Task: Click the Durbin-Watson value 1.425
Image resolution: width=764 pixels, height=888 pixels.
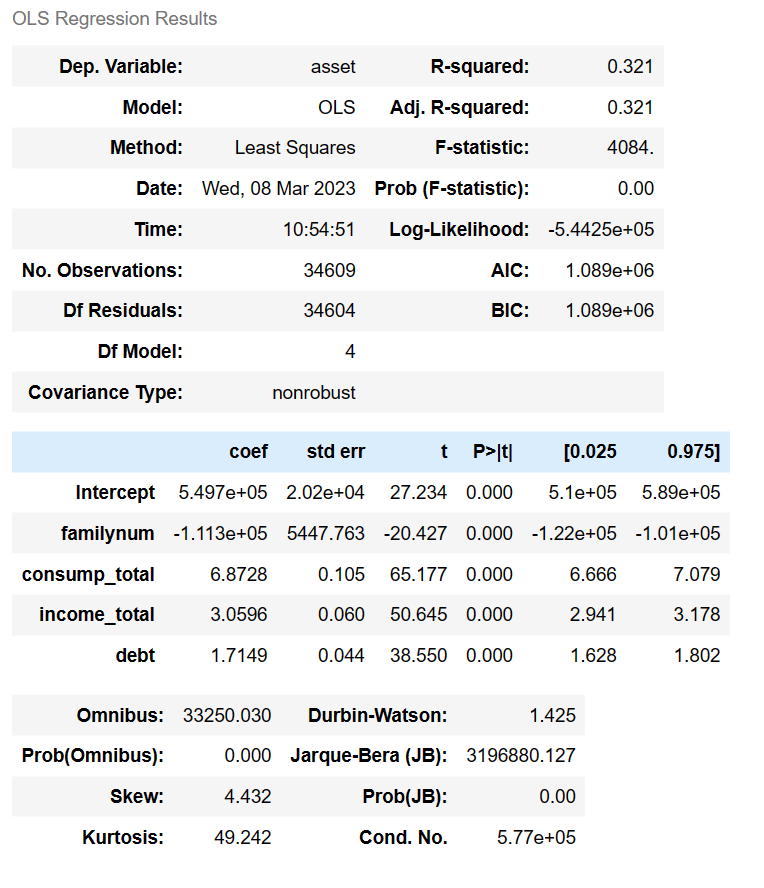Action: [552, 715]
